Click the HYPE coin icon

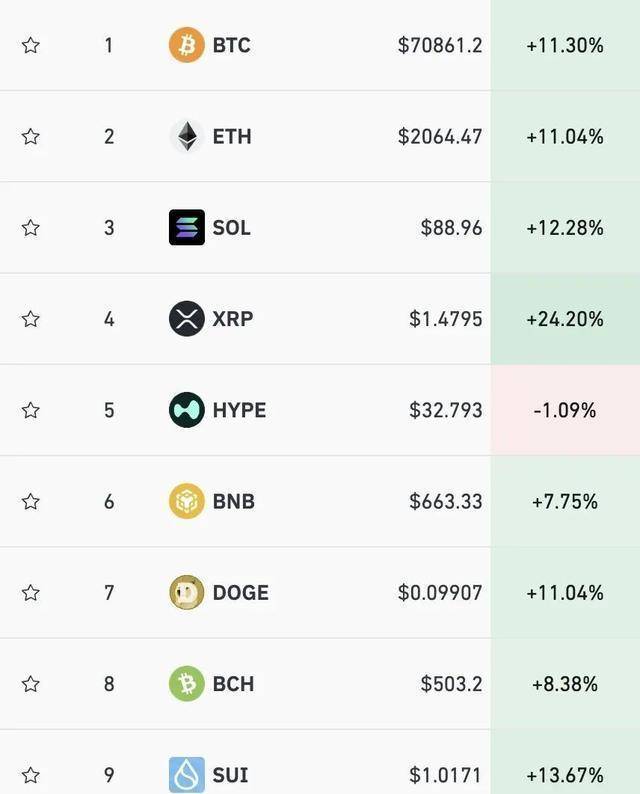(x=186, y=410)
